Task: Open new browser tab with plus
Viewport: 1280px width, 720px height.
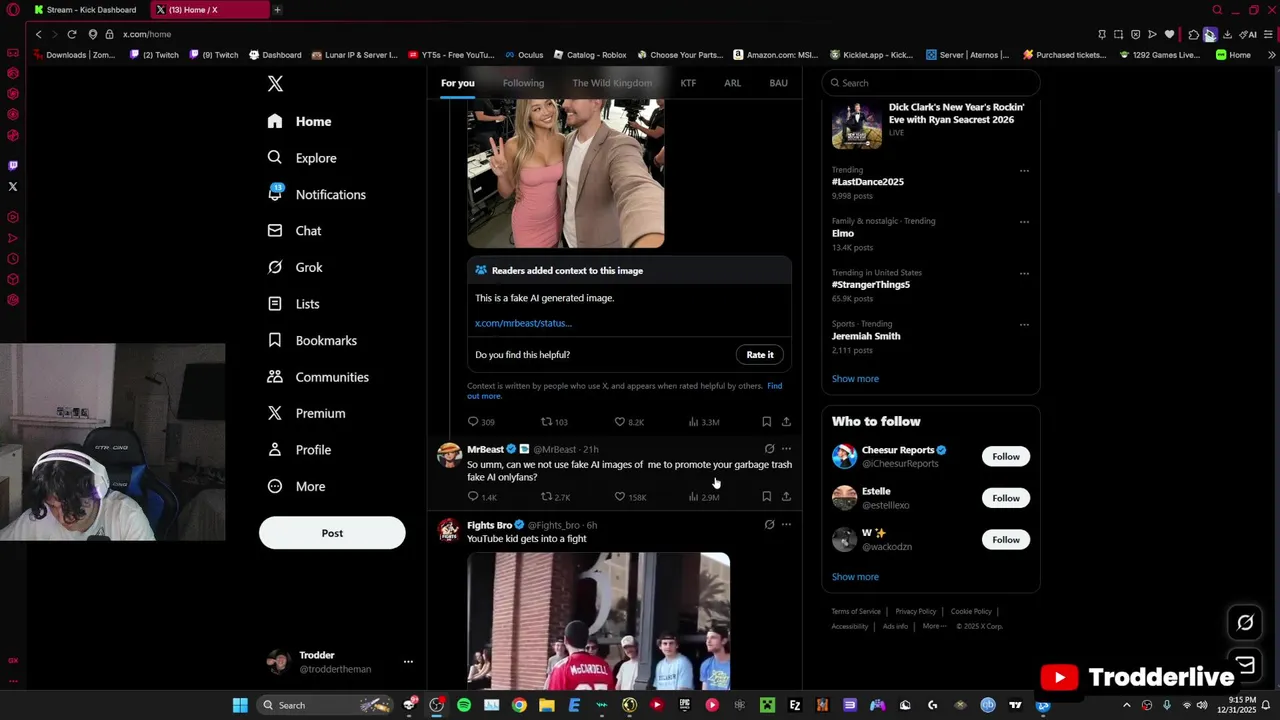Action: click(277, 10)
